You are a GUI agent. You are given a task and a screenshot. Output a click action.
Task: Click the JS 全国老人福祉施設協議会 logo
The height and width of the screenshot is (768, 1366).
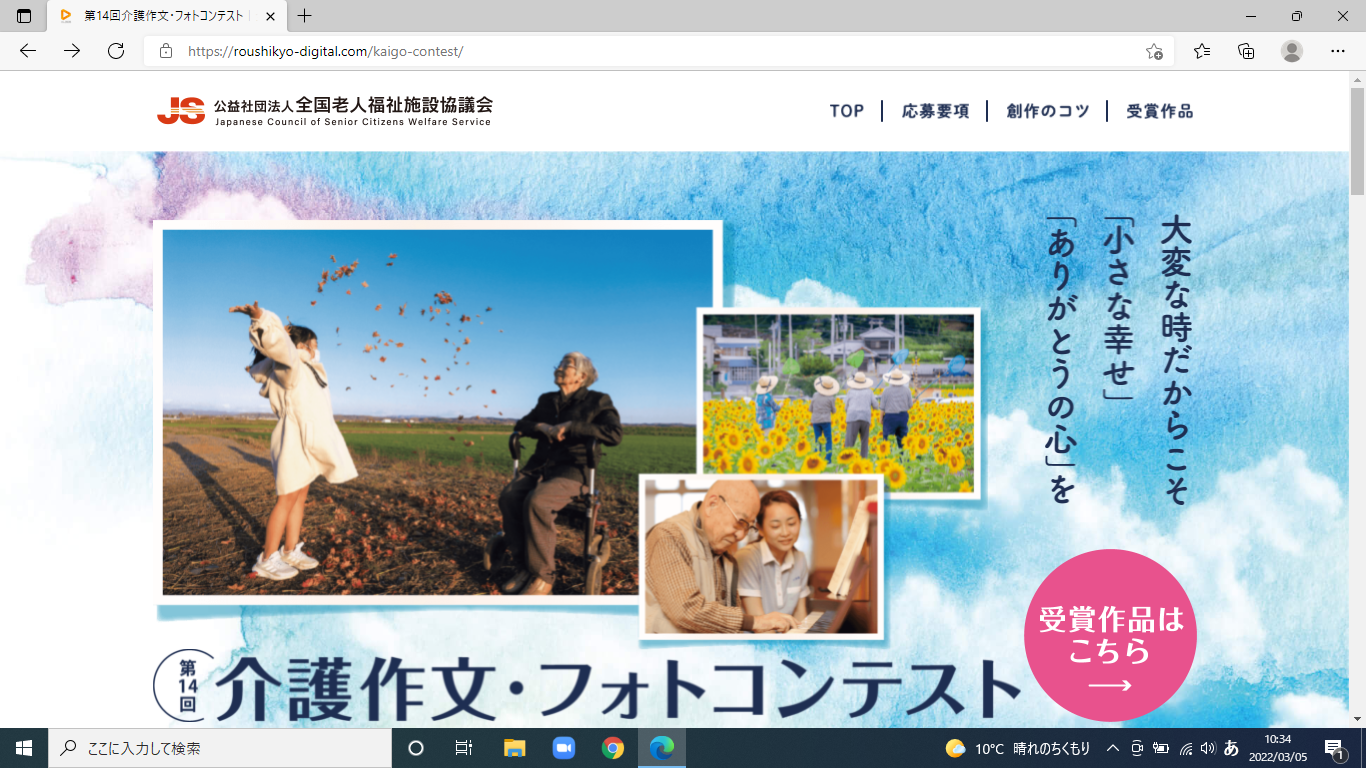[x=325, y=110]
